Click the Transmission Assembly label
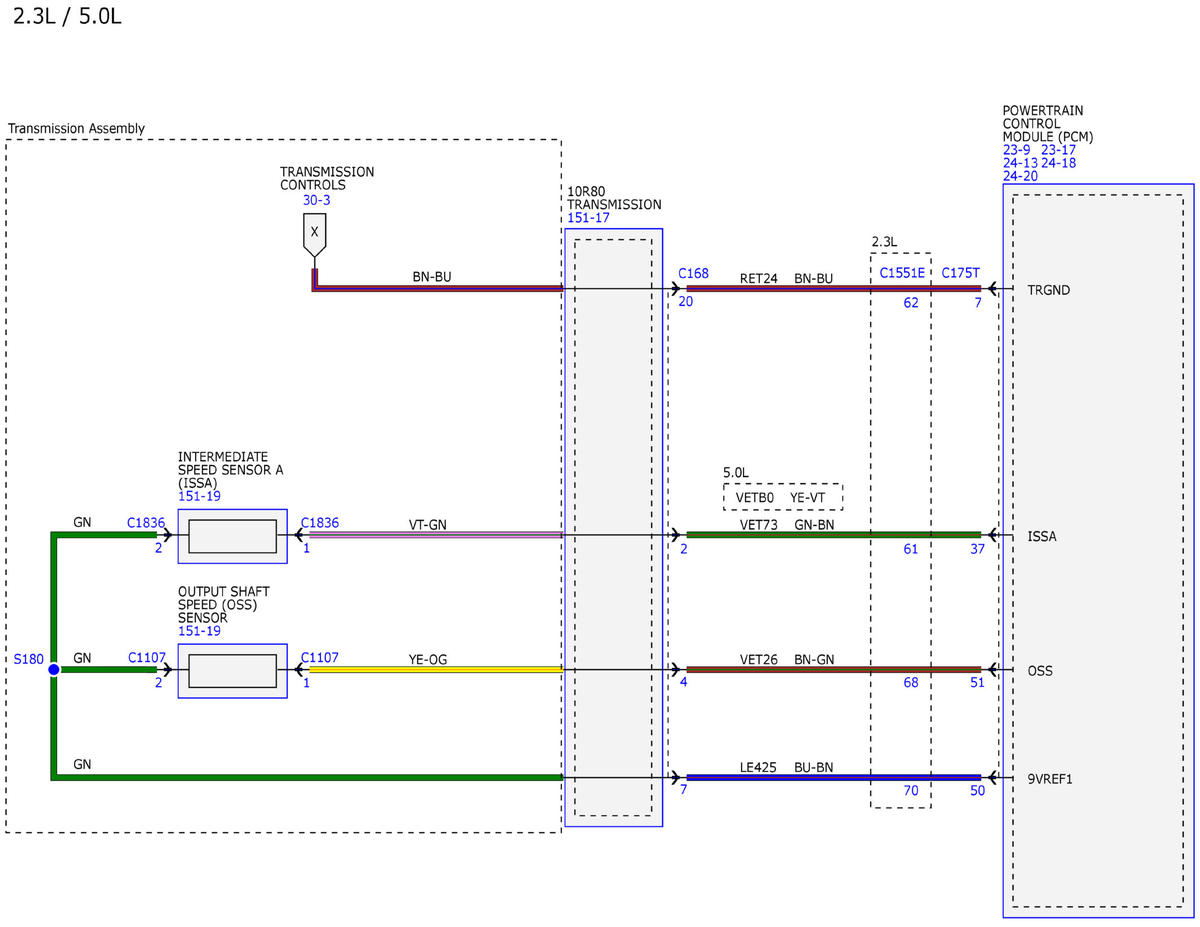The image size is (1200, 927). click(76, 128)
